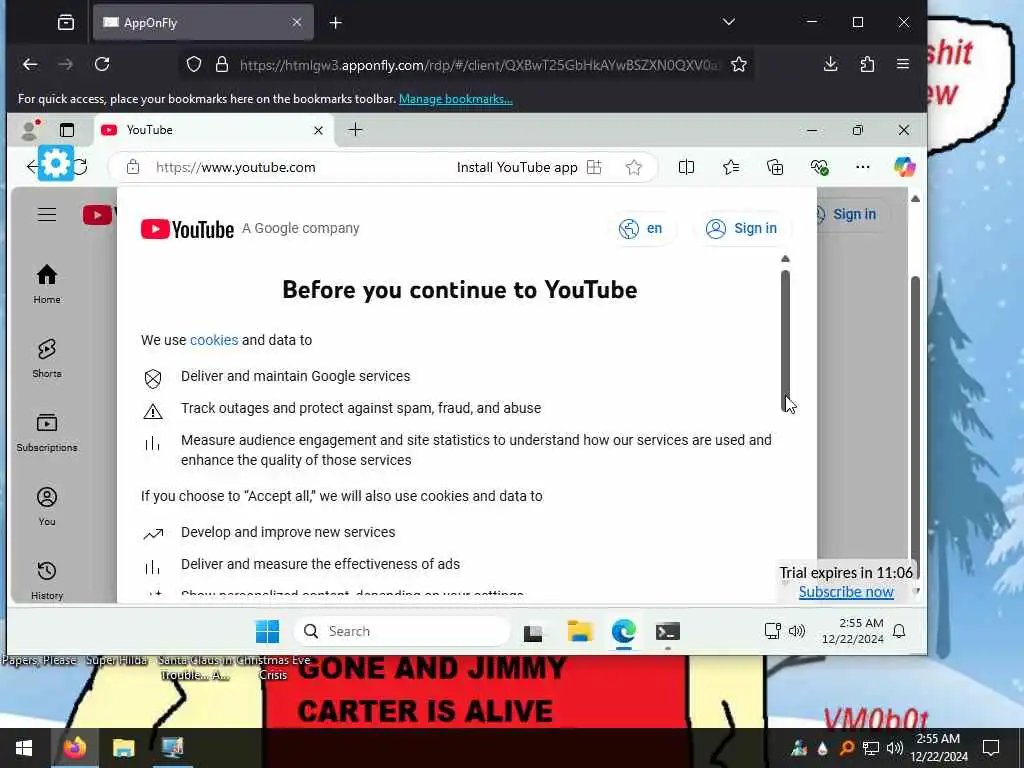
Task: Open new tab in Firefox
Action: click(336, 23)
